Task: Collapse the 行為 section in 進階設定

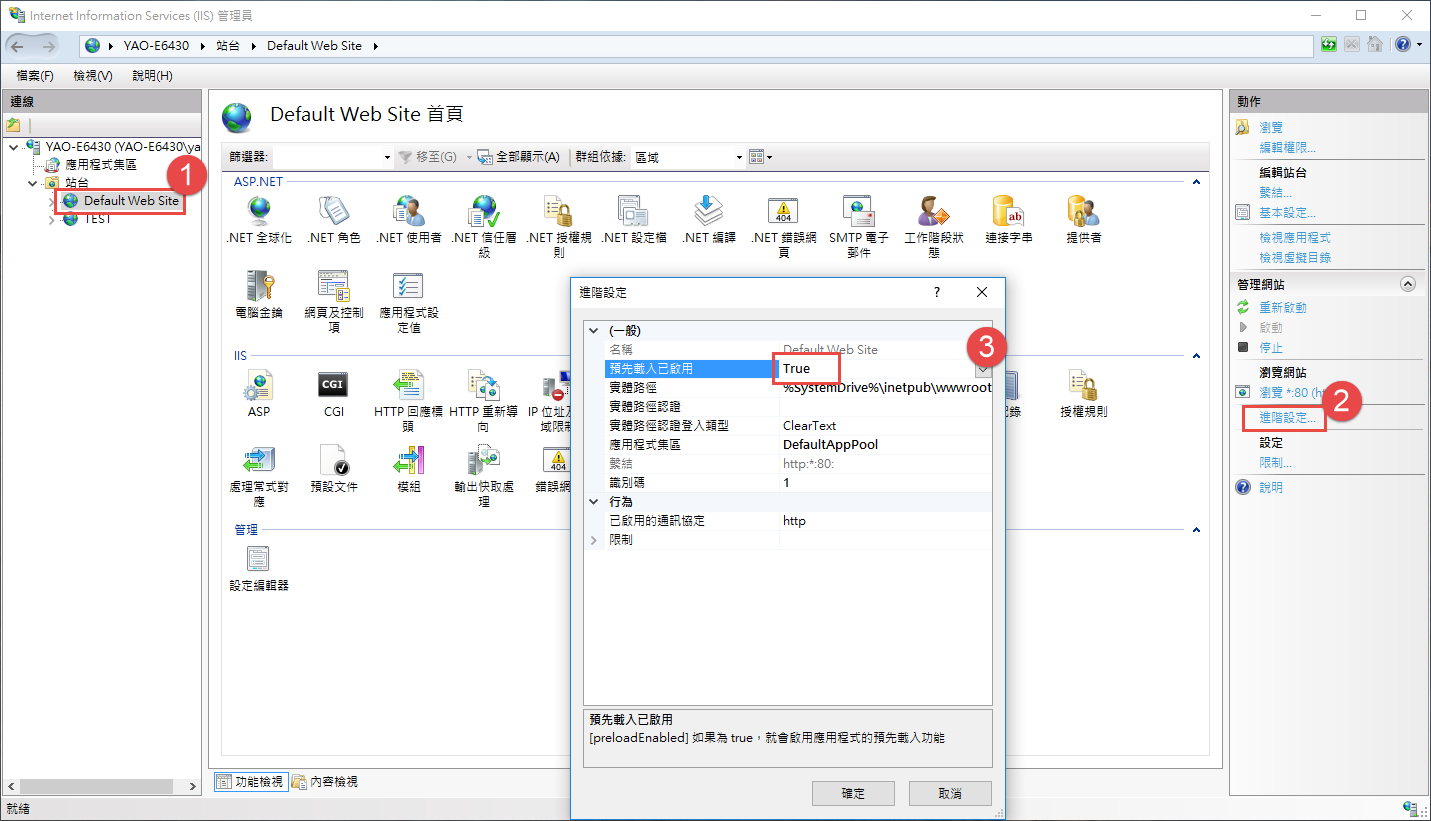Action: 594,502
